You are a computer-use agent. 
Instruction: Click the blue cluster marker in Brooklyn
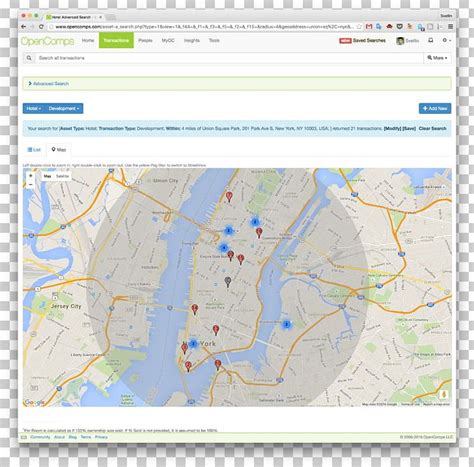pyautogui.click(x=286, y=324)
